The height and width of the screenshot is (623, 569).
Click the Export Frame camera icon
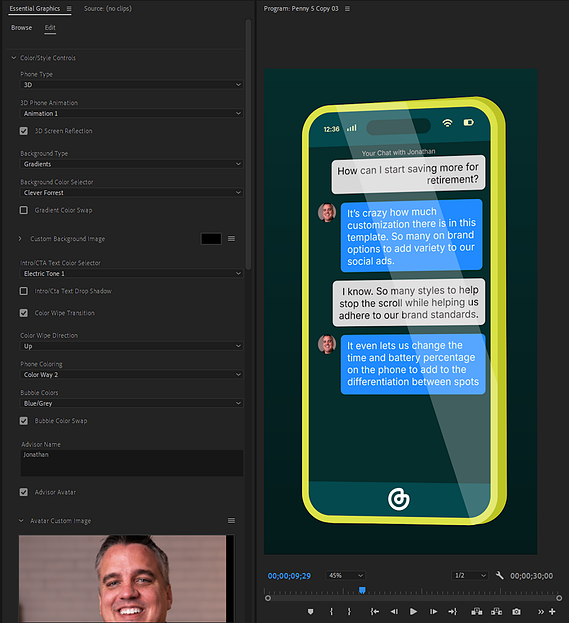[516, 611]
